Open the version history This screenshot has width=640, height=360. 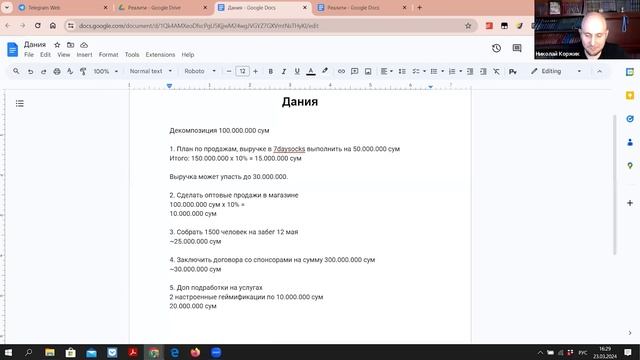coord(496,48)
